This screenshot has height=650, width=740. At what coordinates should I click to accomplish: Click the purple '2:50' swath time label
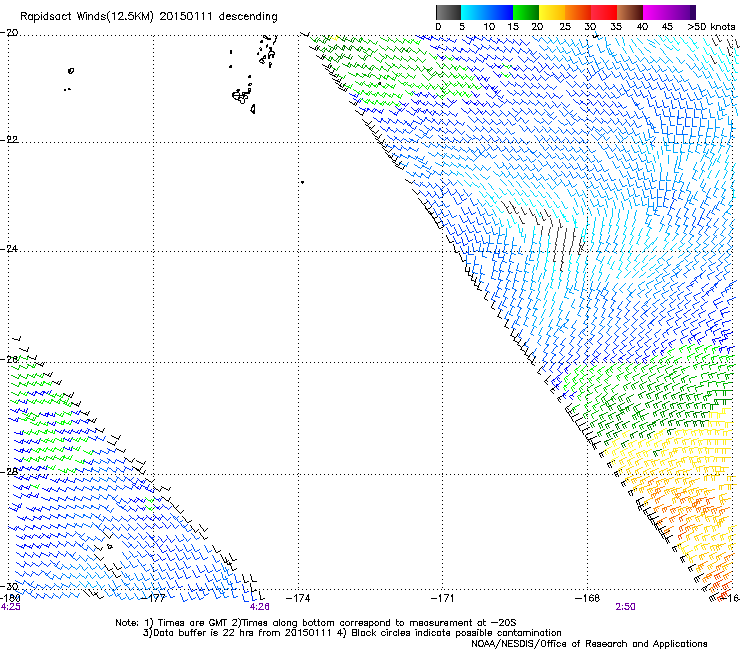pyautogui.click(x=625, y=607)
